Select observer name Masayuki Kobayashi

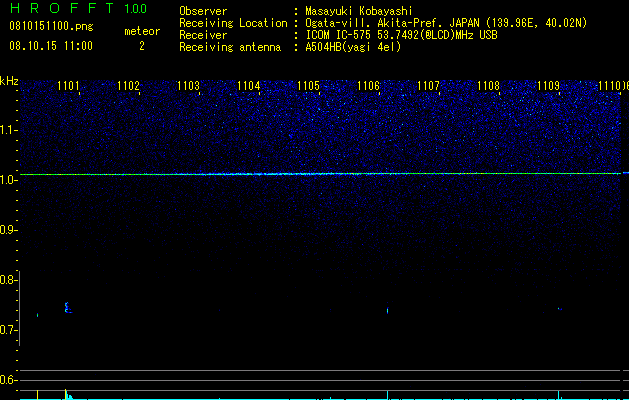[359, 11]
